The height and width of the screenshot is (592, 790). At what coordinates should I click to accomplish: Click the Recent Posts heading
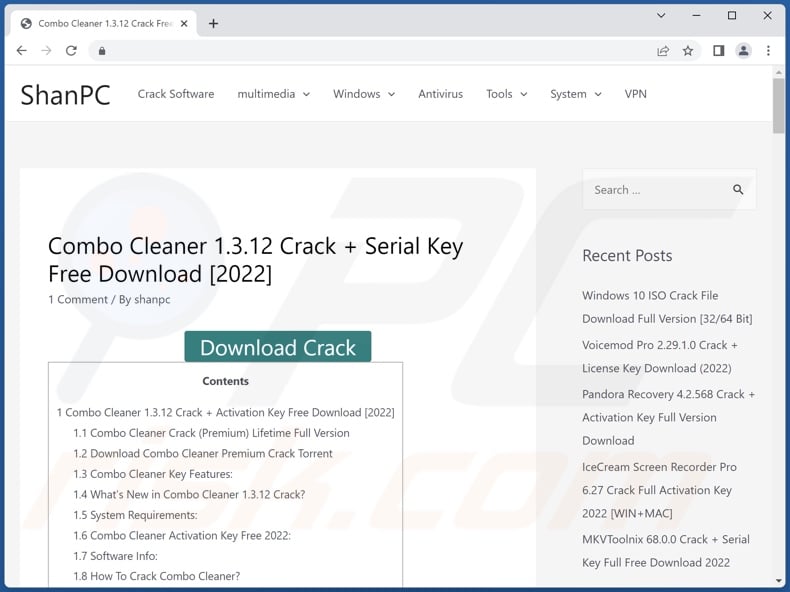click(x=627, y=255)
